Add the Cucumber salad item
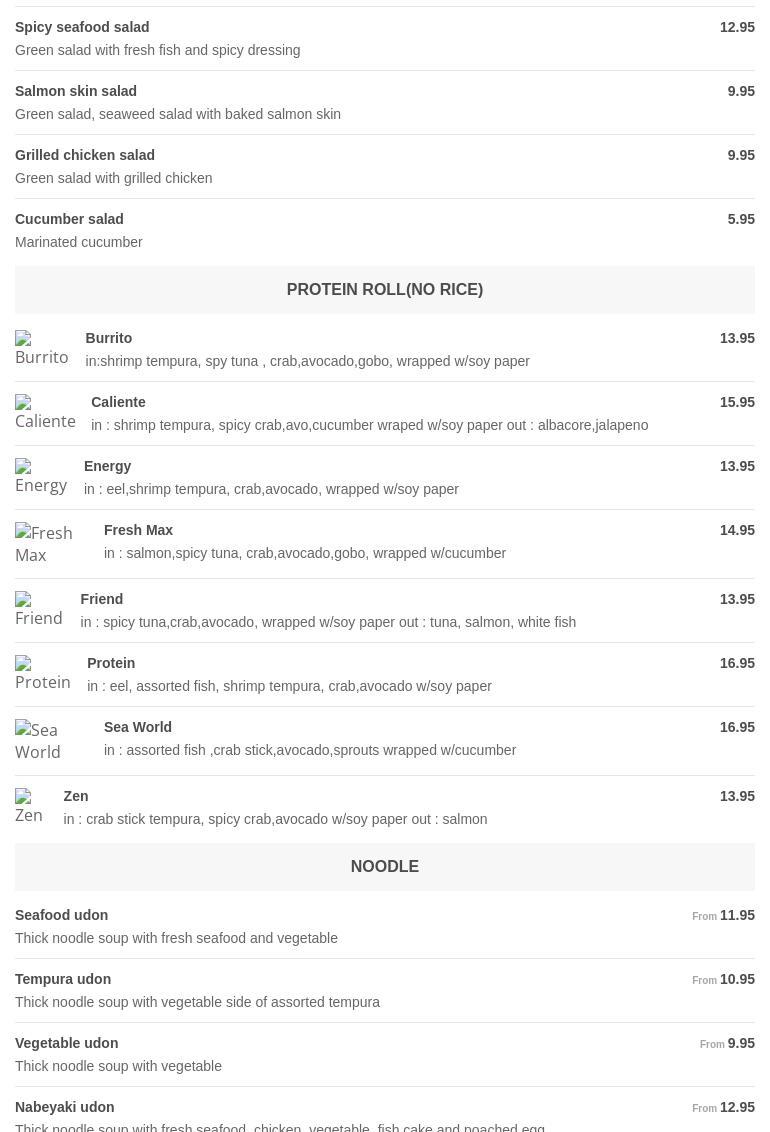Viewport: 770px width, 1132px height. pos(69,219)
